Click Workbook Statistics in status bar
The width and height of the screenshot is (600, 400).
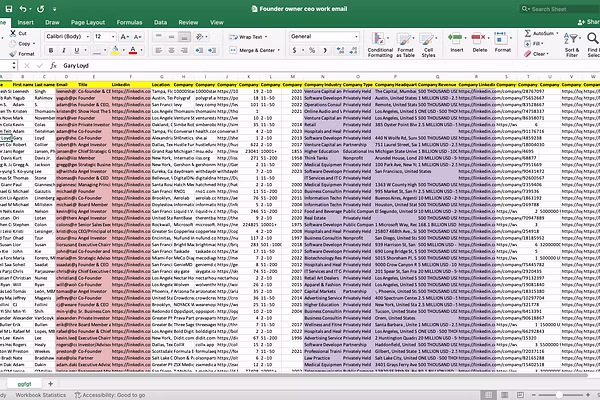[41, 395]
